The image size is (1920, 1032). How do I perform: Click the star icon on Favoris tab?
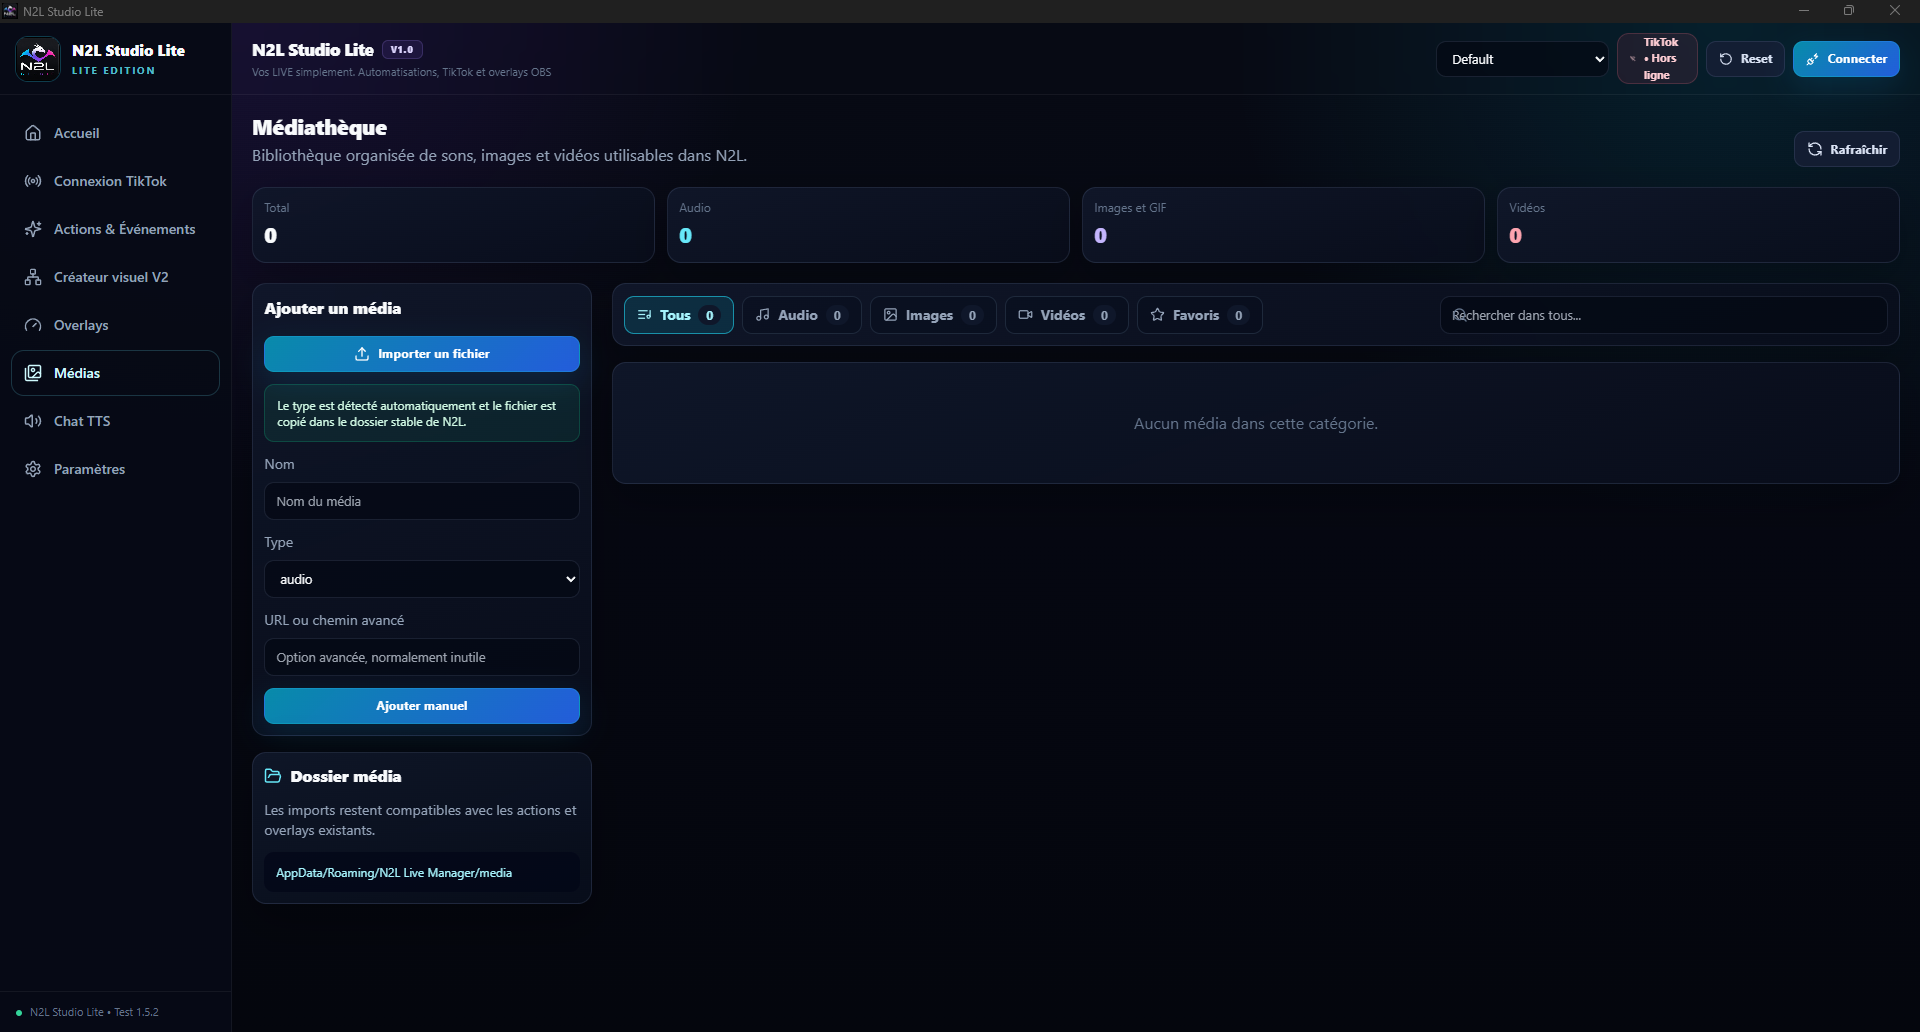click(1157, 315)
